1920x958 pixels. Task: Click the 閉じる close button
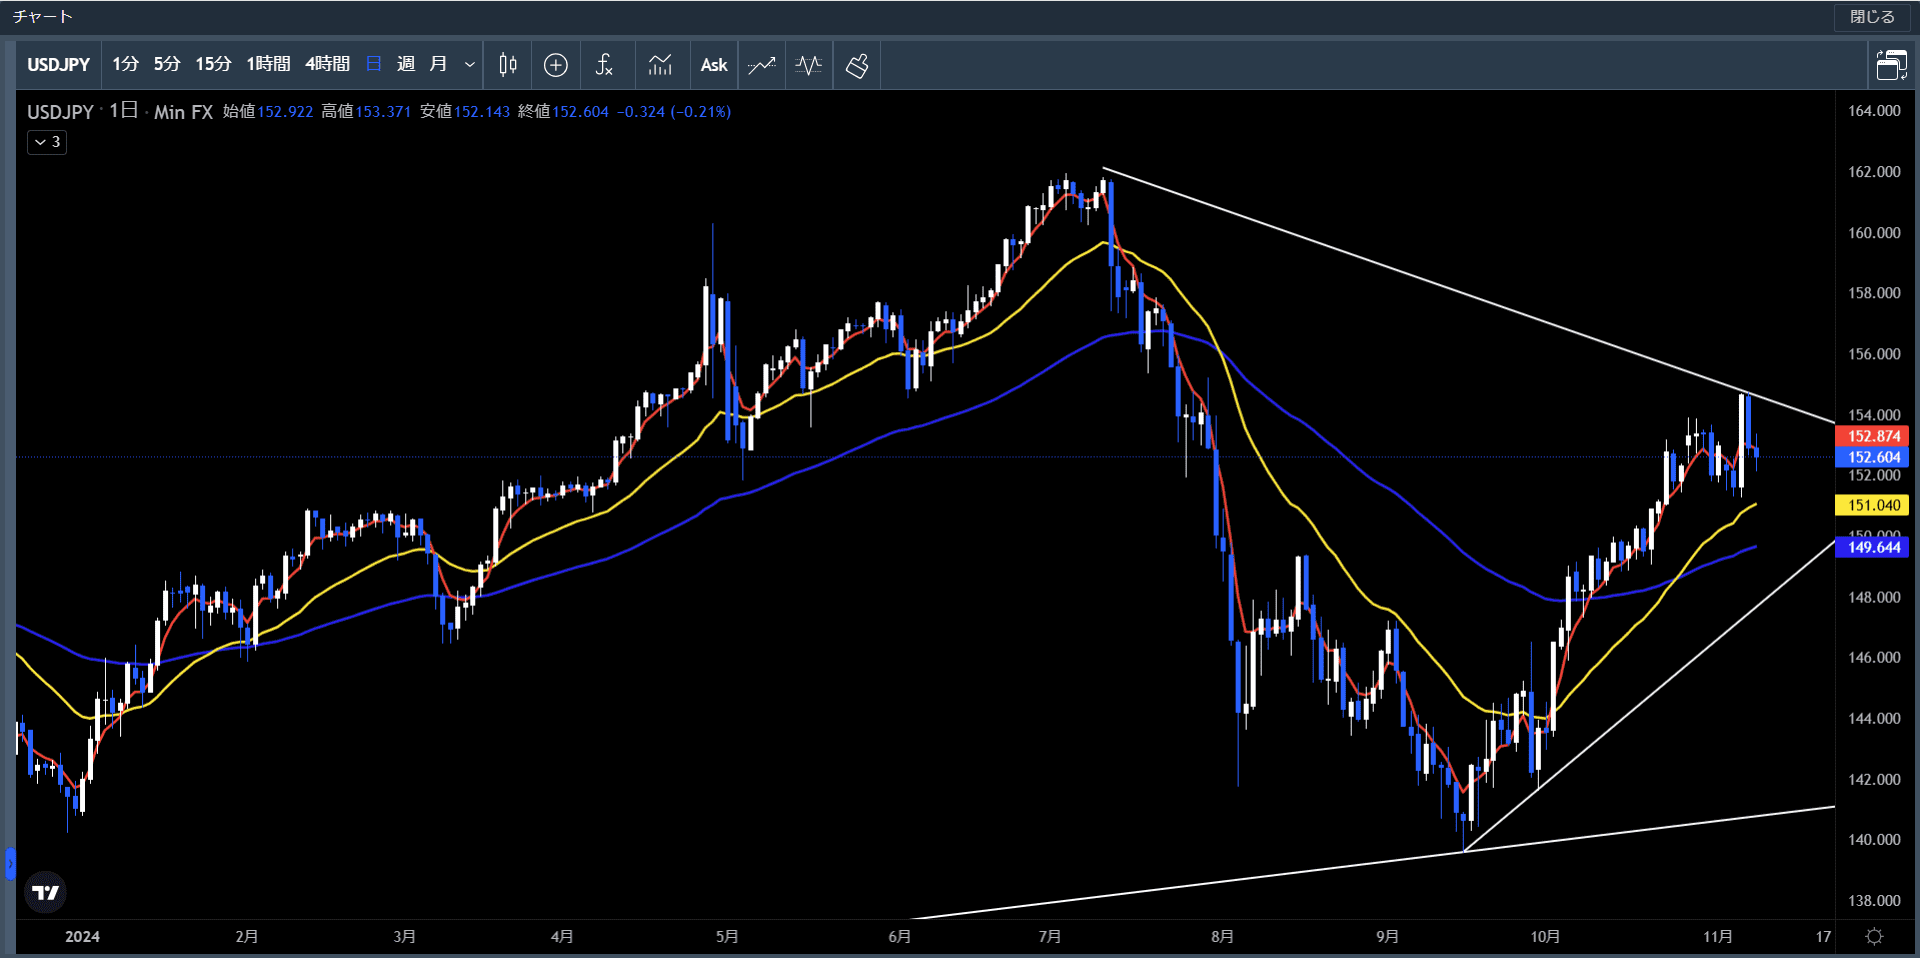(x=1872, y=17)
